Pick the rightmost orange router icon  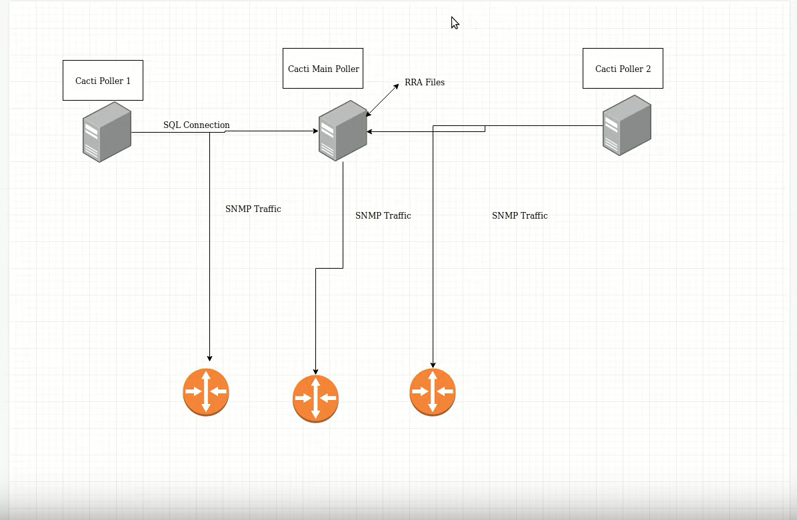(432, 391)
